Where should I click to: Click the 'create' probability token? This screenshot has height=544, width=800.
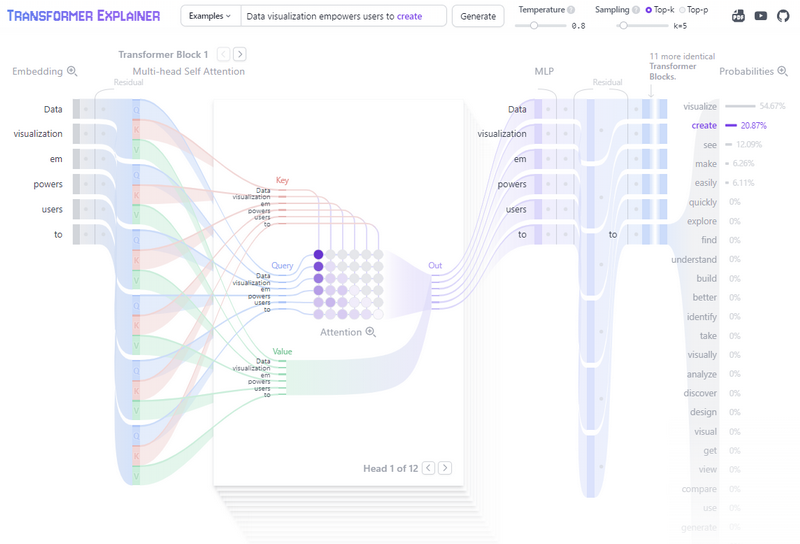click(704, 126)
